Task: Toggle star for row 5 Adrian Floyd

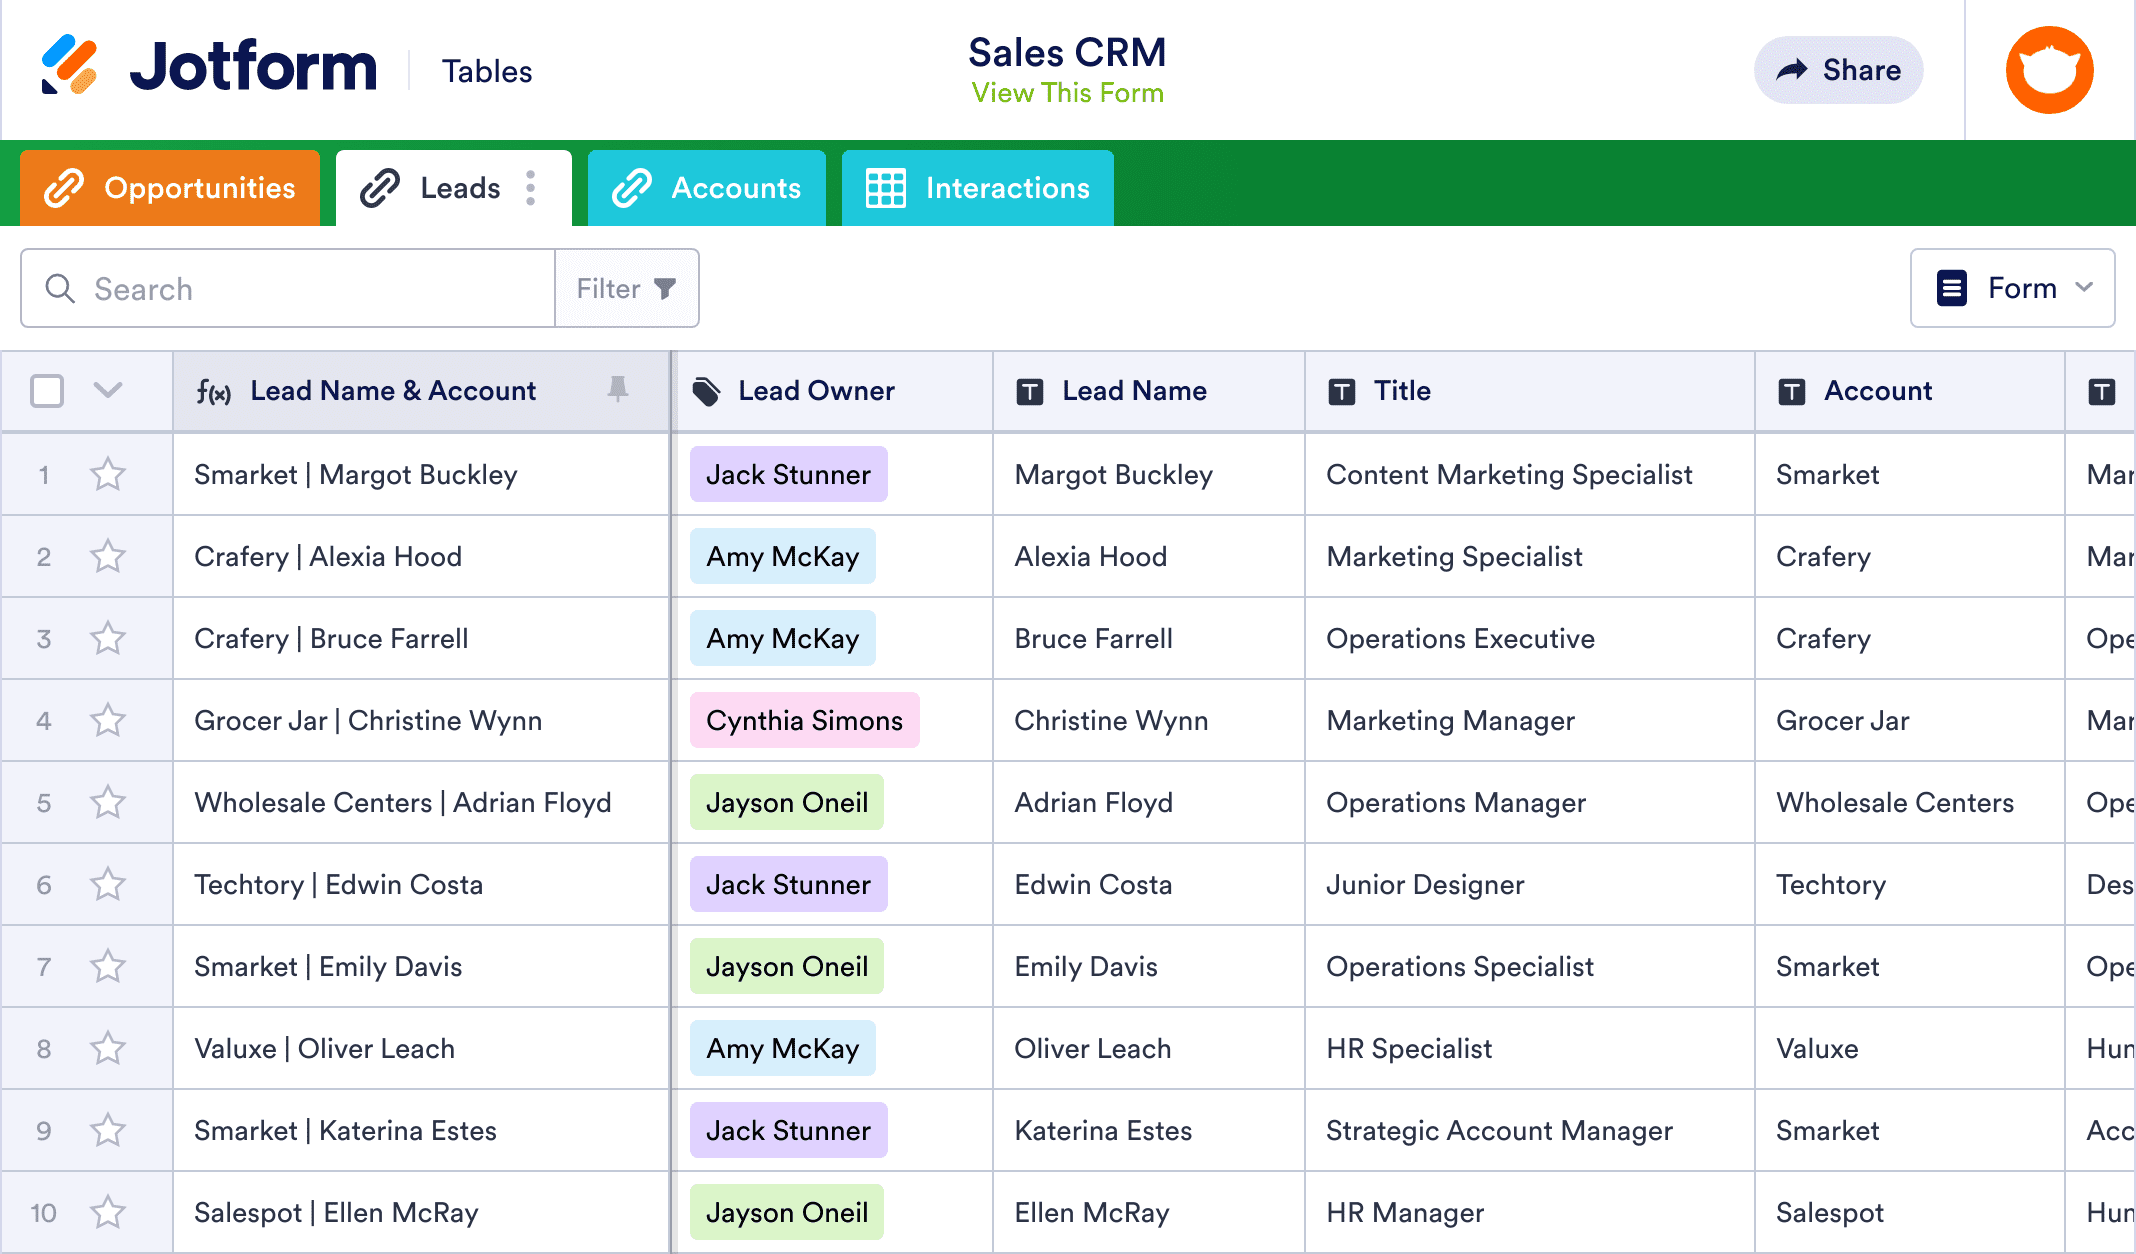Action: tap(108, 802)
